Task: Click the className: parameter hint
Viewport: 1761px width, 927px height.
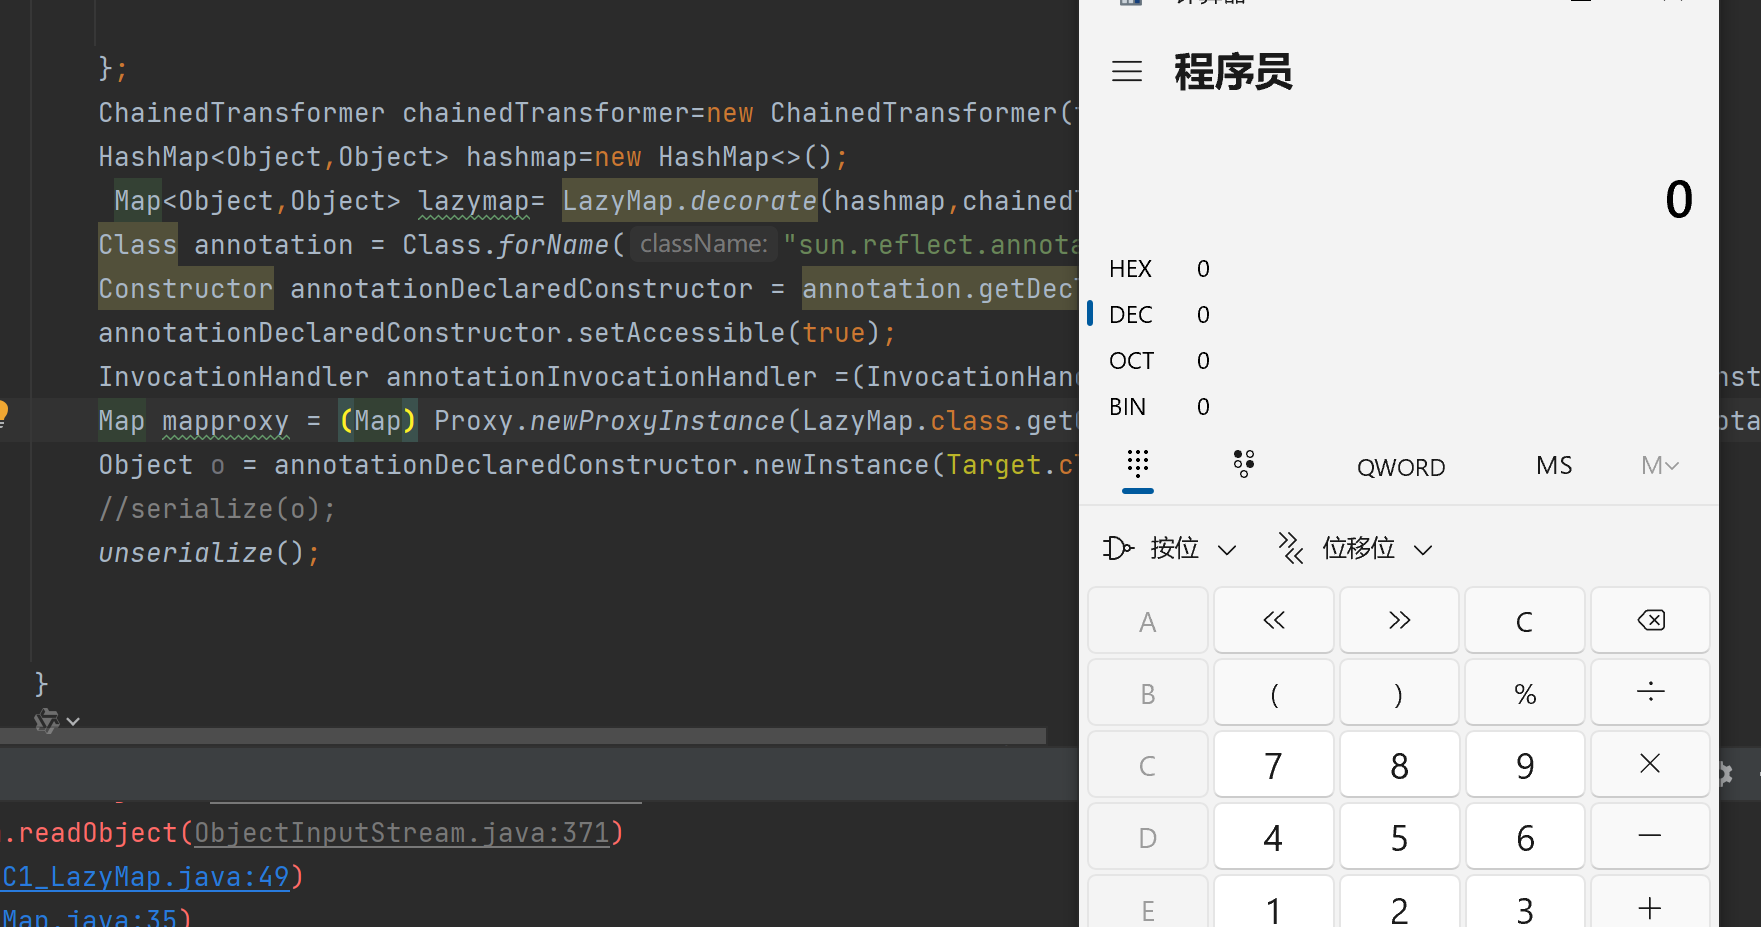Action: (704, 244)
